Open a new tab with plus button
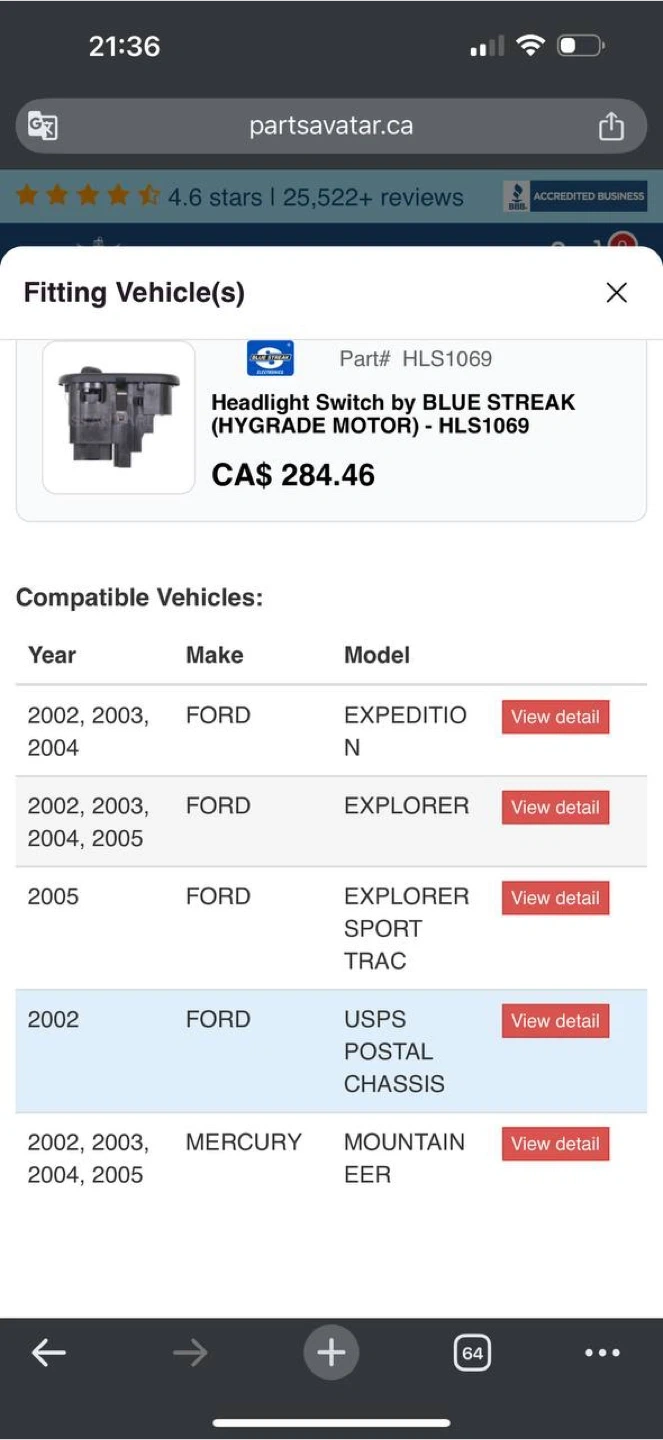Screen dimensions: 663x1440 (x=331, y=1353)
